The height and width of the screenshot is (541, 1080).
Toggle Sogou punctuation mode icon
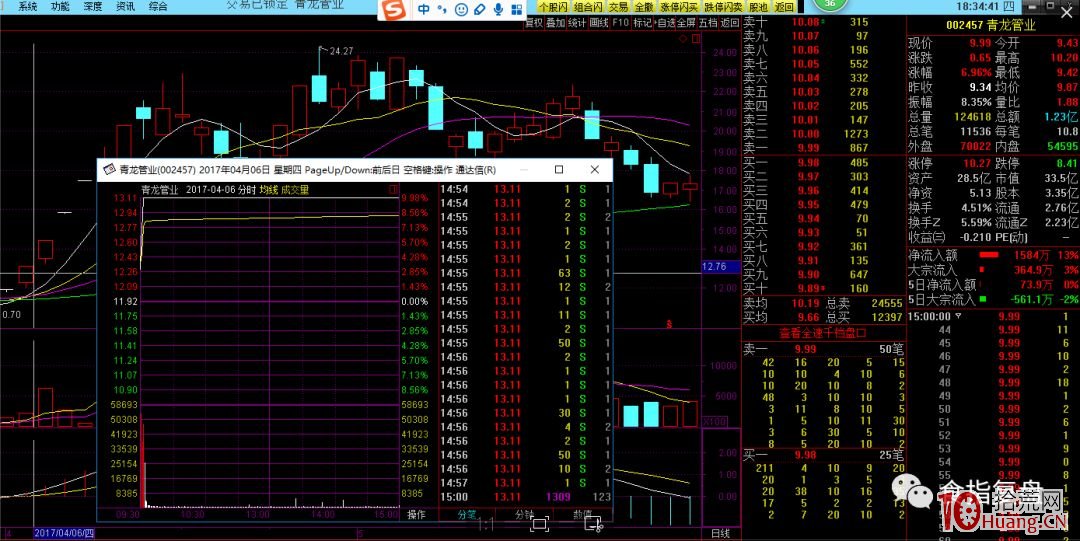[x=442, y=10]
